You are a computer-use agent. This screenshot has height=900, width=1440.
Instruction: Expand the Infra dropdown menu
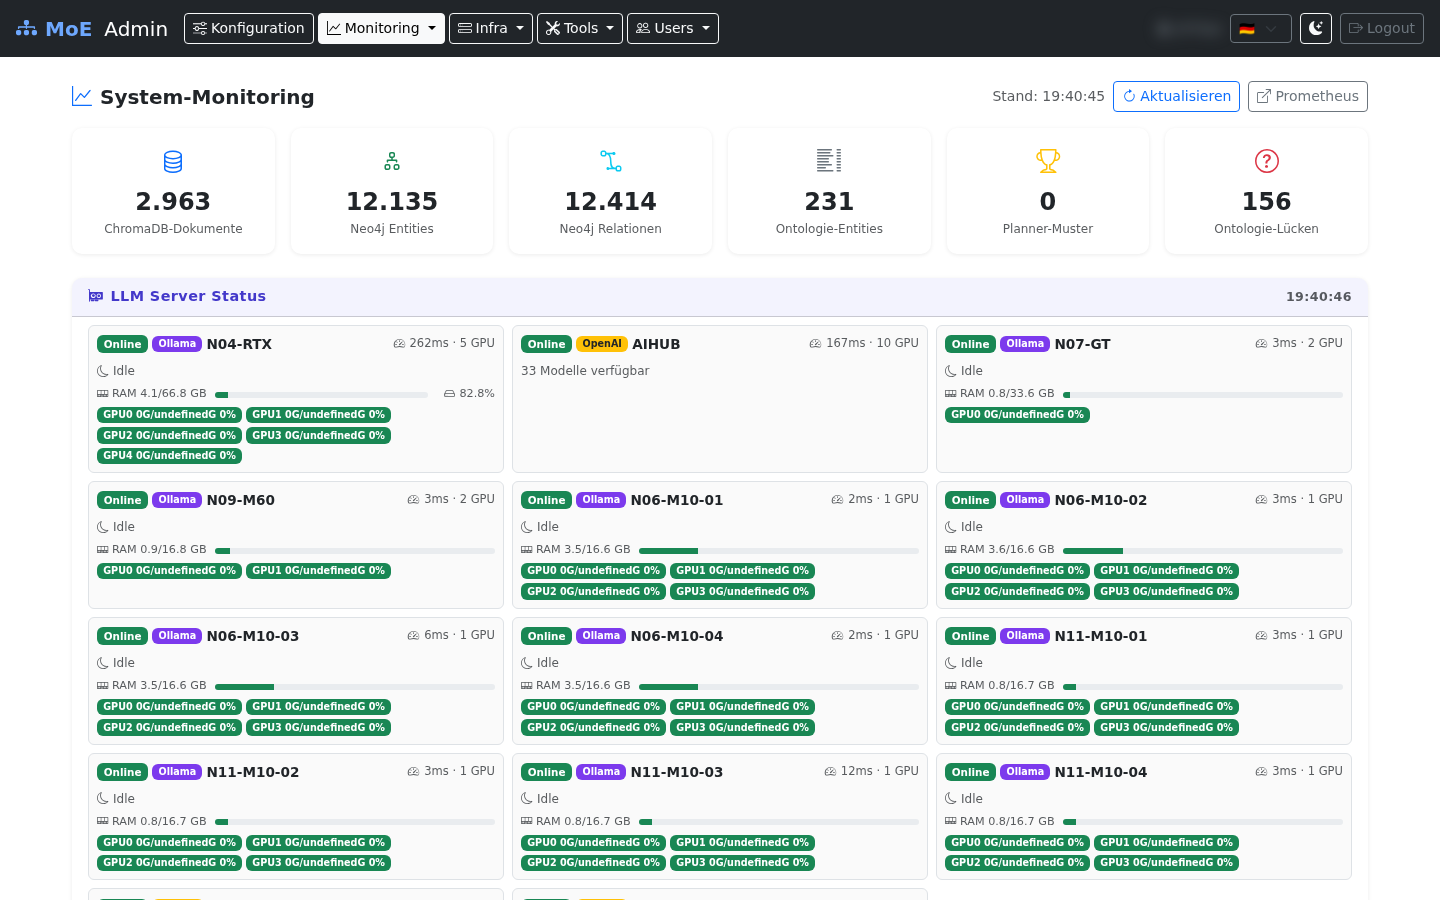(x=491, y=28)
